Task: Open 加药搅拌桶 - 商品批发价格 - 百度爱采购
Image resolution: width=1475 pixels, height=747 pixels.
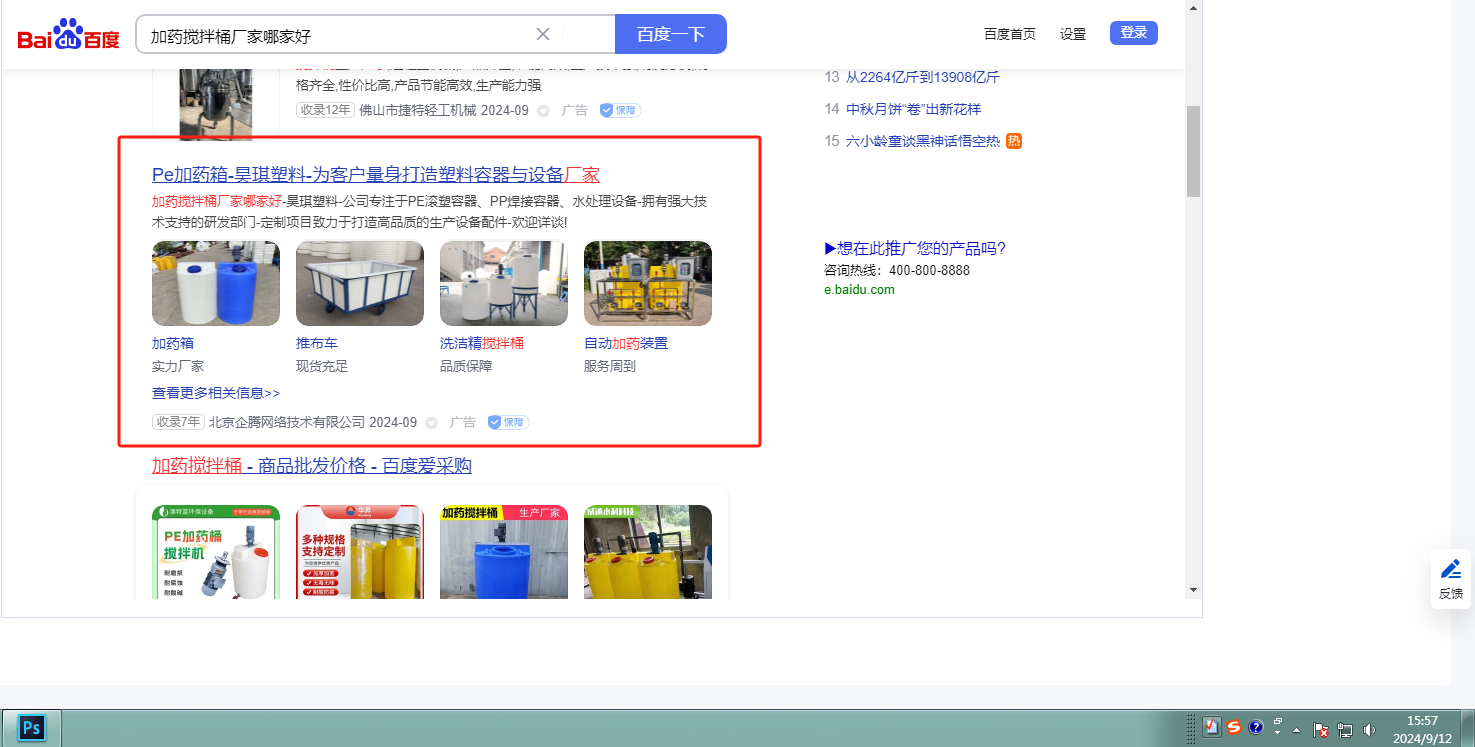Action: (x=312, y=465)
